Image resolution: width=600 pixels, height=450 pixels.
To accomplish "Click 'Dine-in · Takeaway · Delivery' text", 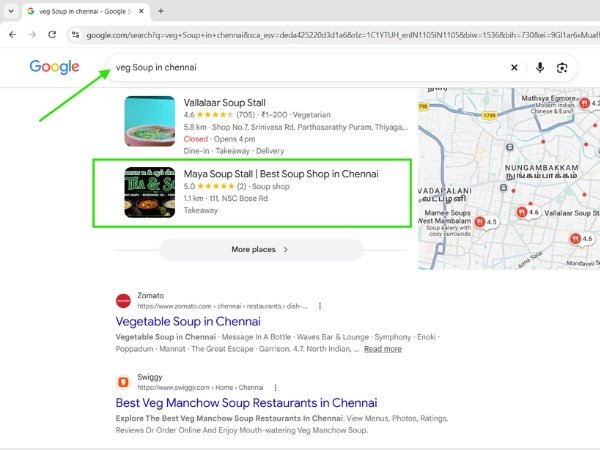I will [234, 151].
